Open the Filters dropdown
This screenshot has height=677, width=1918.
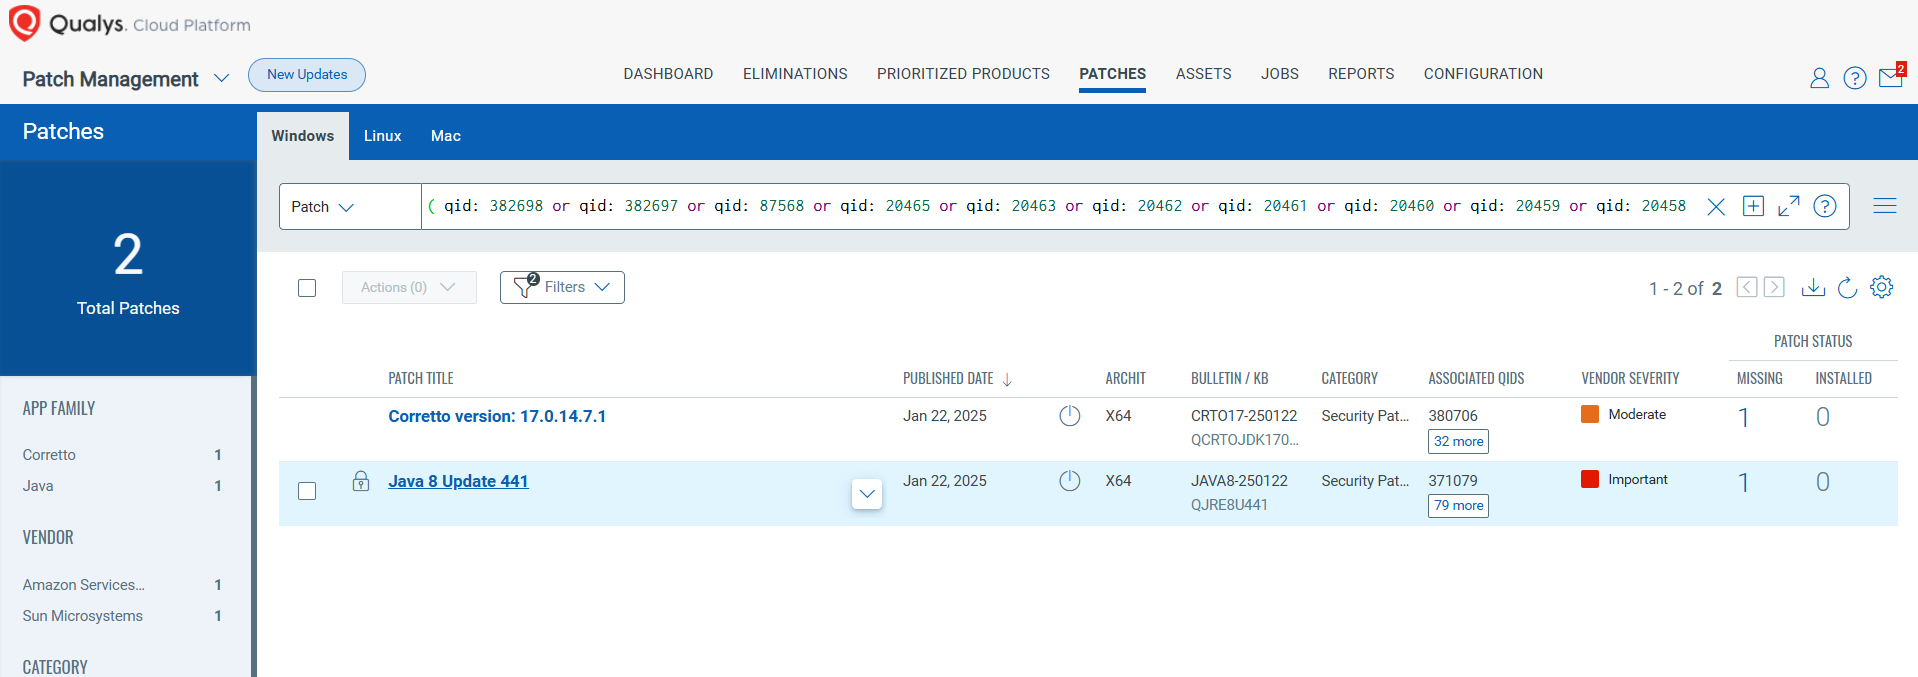[x=562, y=287]
